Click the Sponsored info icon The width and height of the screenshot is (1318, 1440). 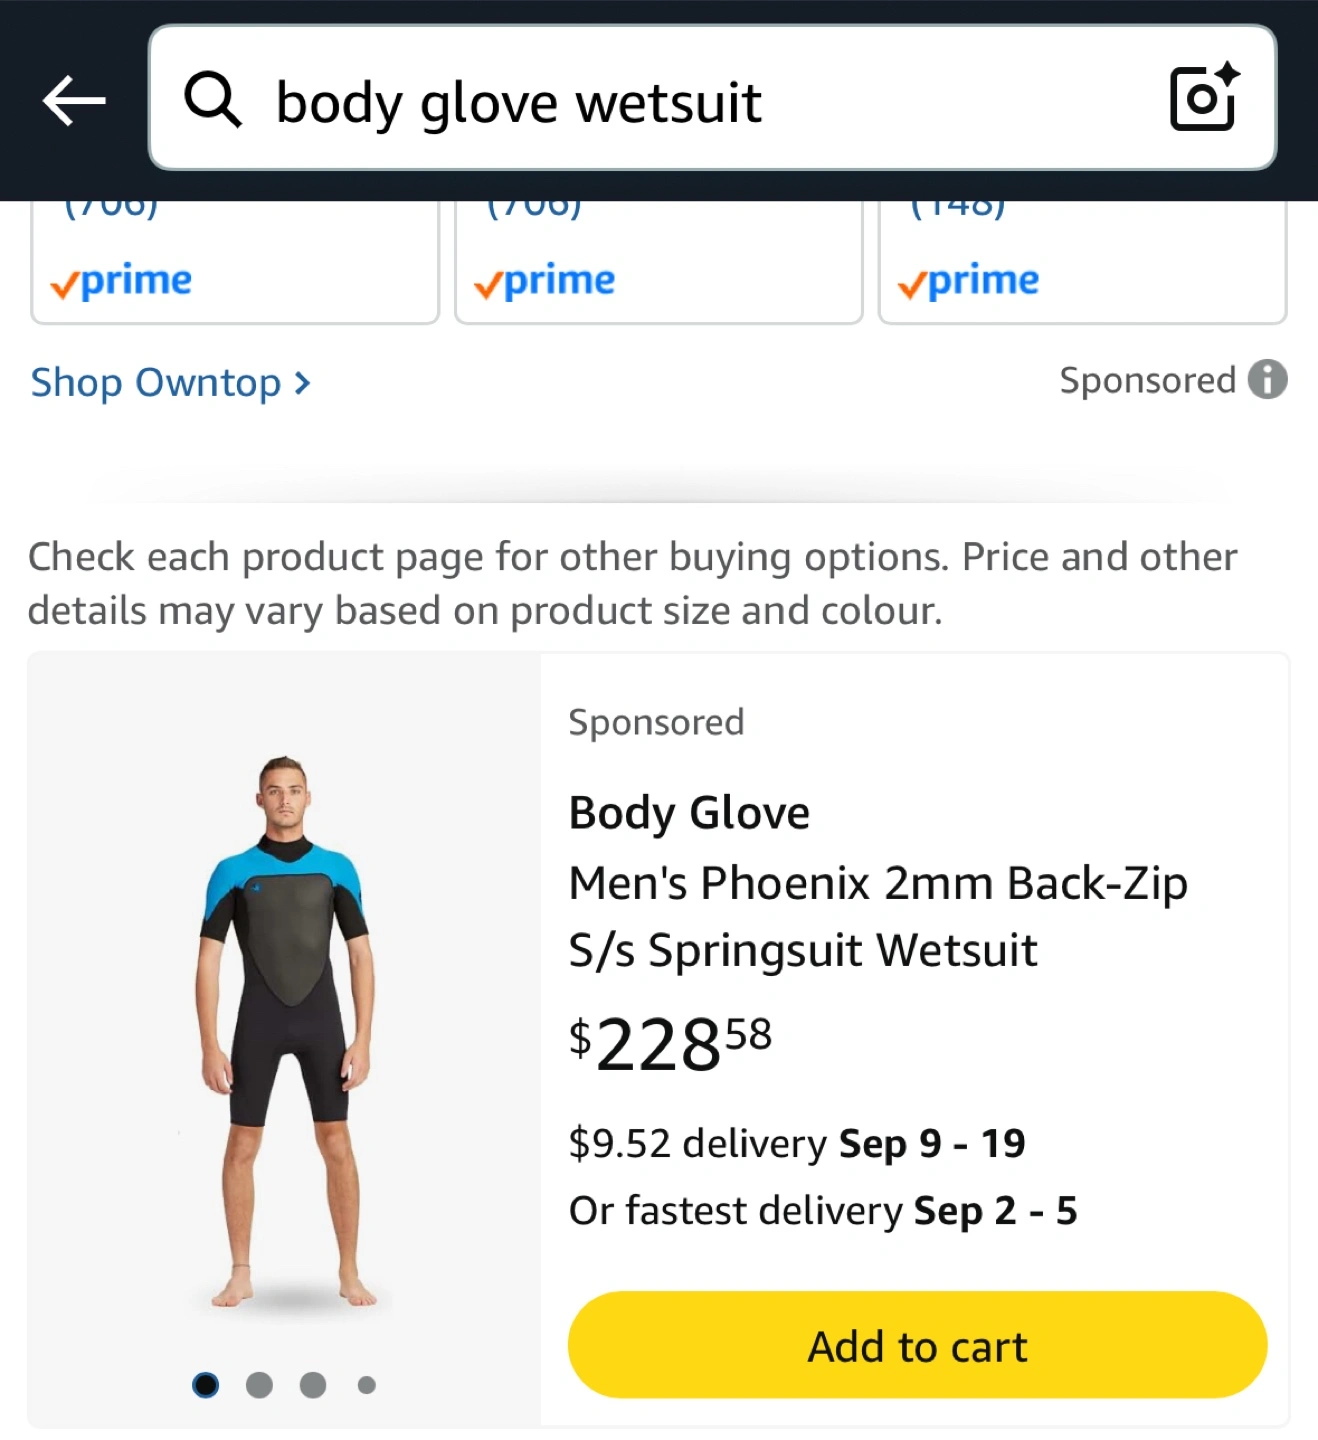(x=1267, y=380)
